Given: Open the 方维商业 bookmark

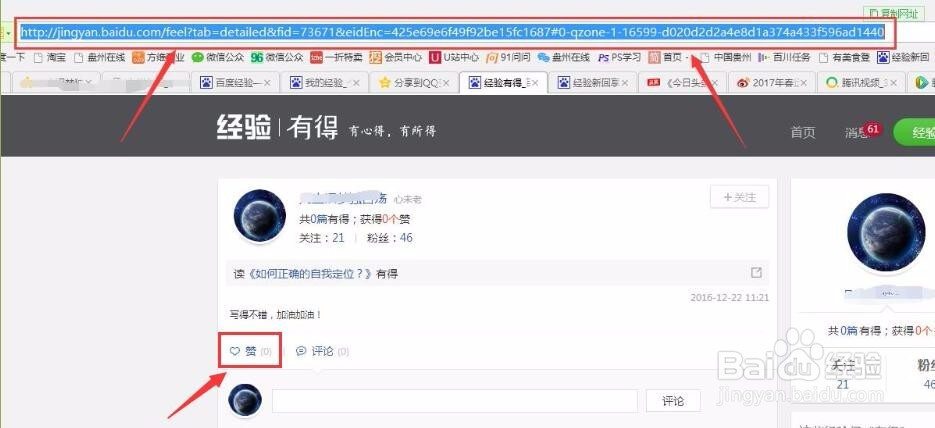Looking at the screenshot, I should point(158,58).
